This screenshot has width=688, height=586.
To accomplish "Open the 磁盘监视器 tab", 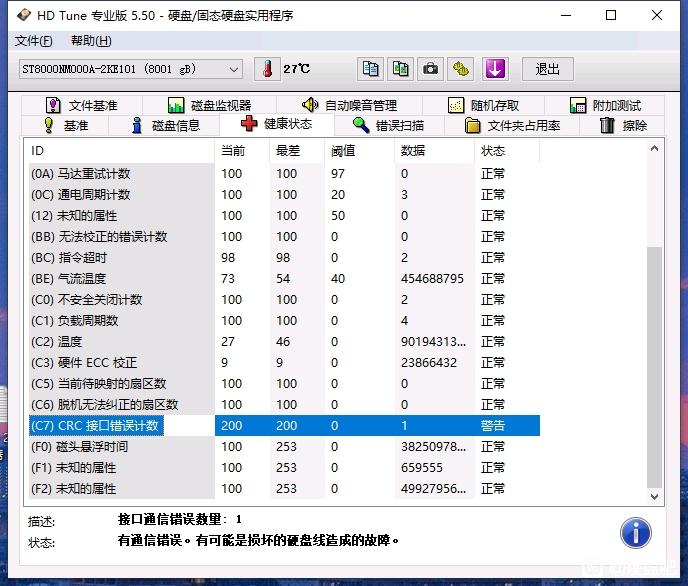I will pos(209,105).
